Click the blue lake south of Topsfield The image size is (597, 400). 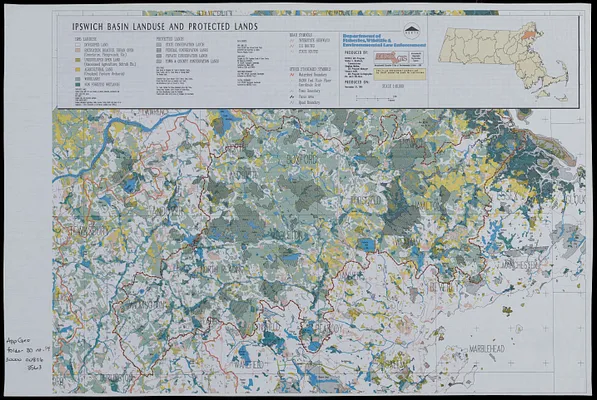366,244
